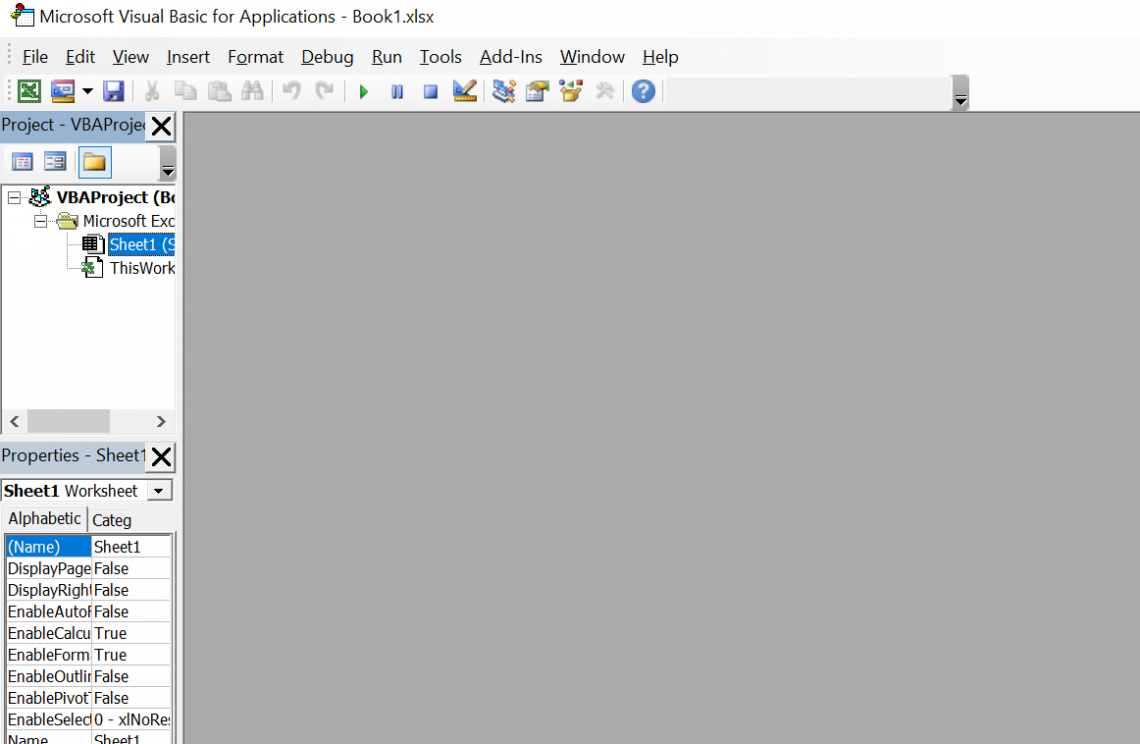
Task: Collapse the VBAProject tree node
Action: coord(14,198)
